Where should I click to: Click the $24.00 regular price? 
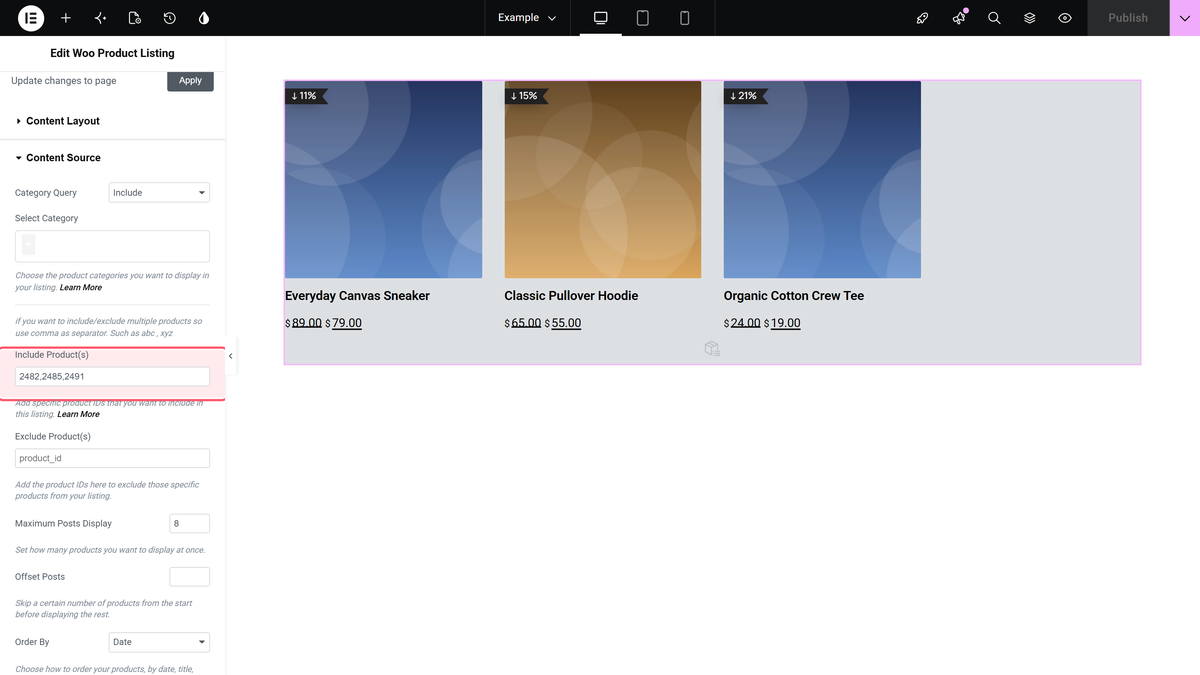pos(742,323)
